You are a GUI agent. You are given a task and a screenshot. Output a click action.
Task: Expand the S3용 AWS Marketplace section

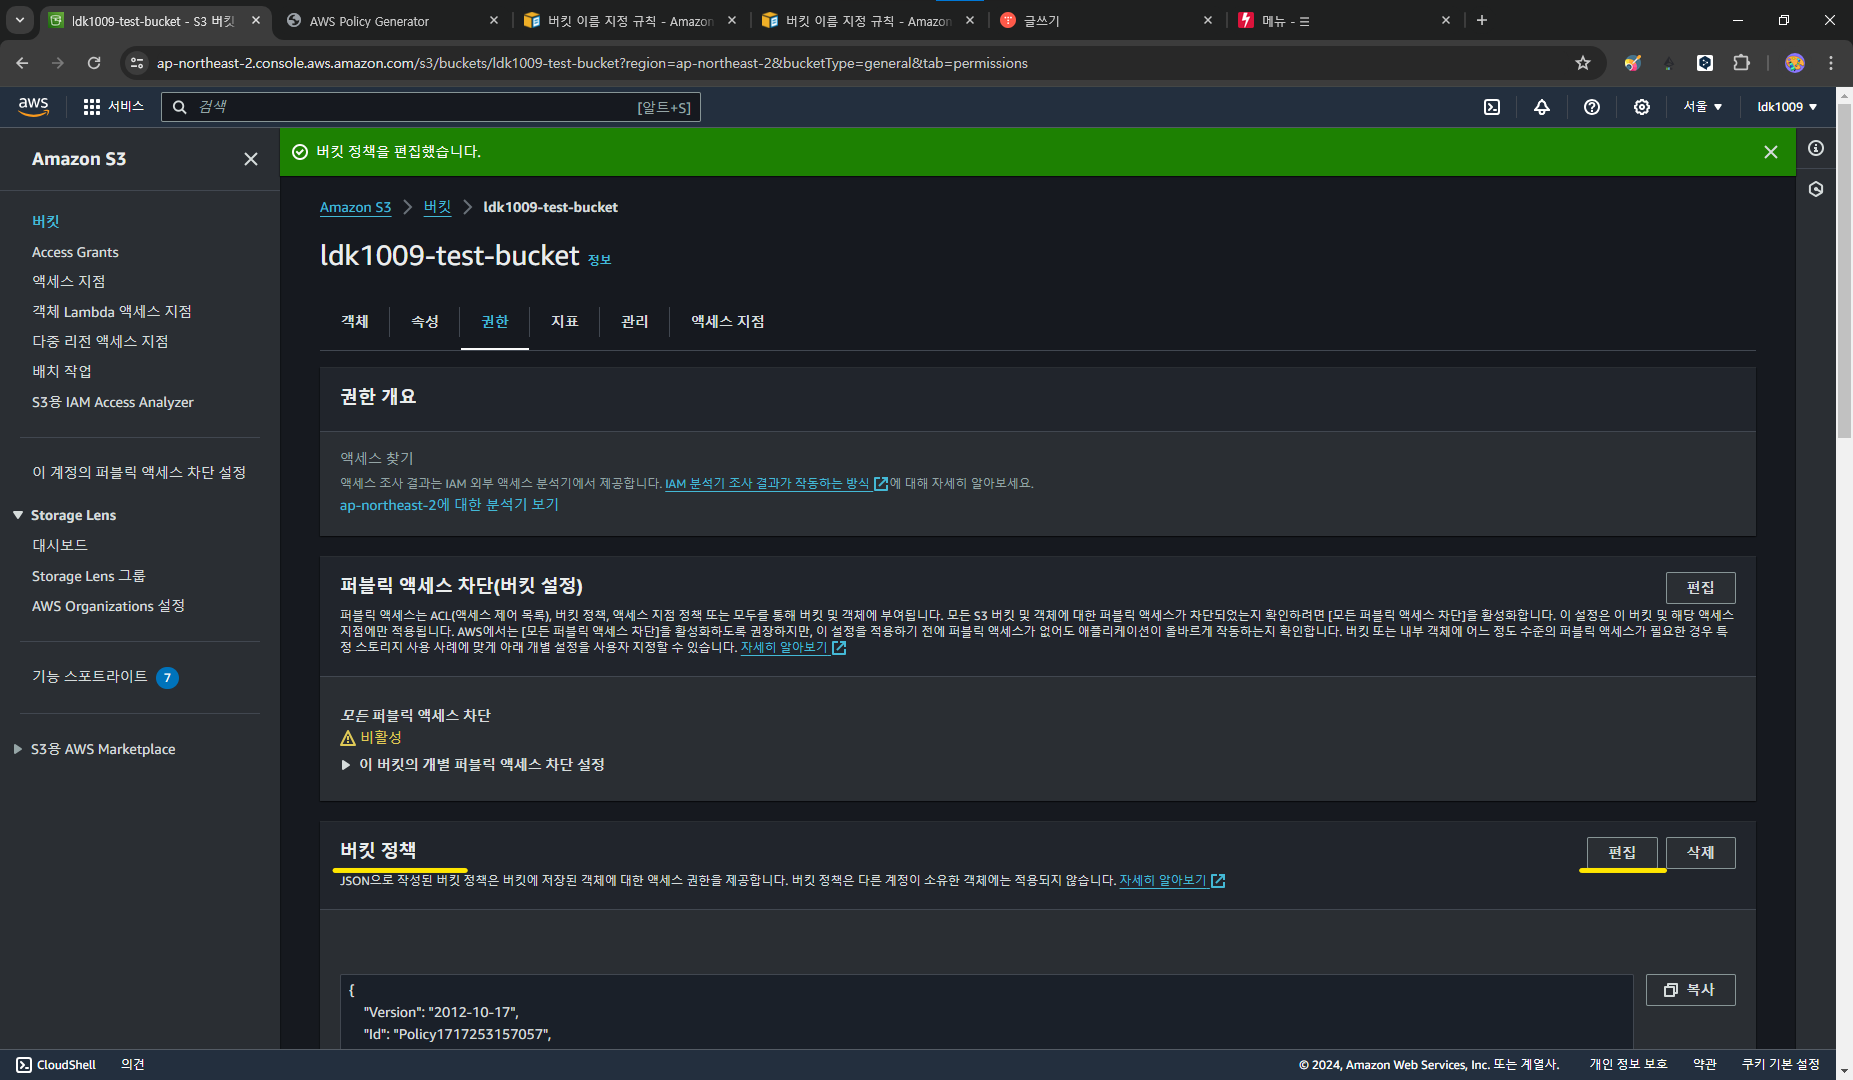[18, 749]
